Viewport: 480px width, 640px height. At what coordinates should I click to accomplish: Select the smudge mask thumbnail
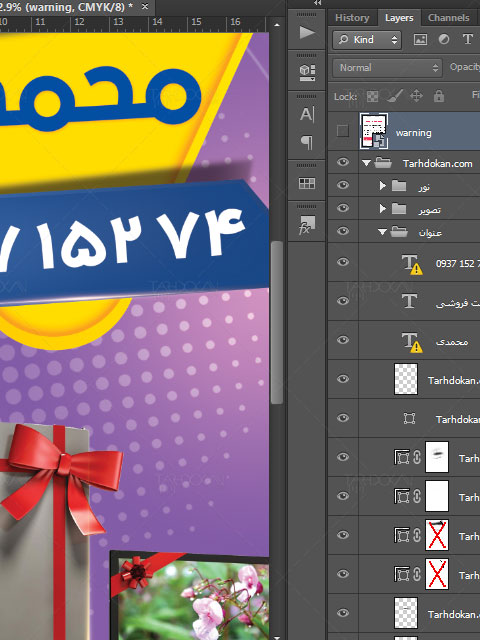tap(437, 457)
